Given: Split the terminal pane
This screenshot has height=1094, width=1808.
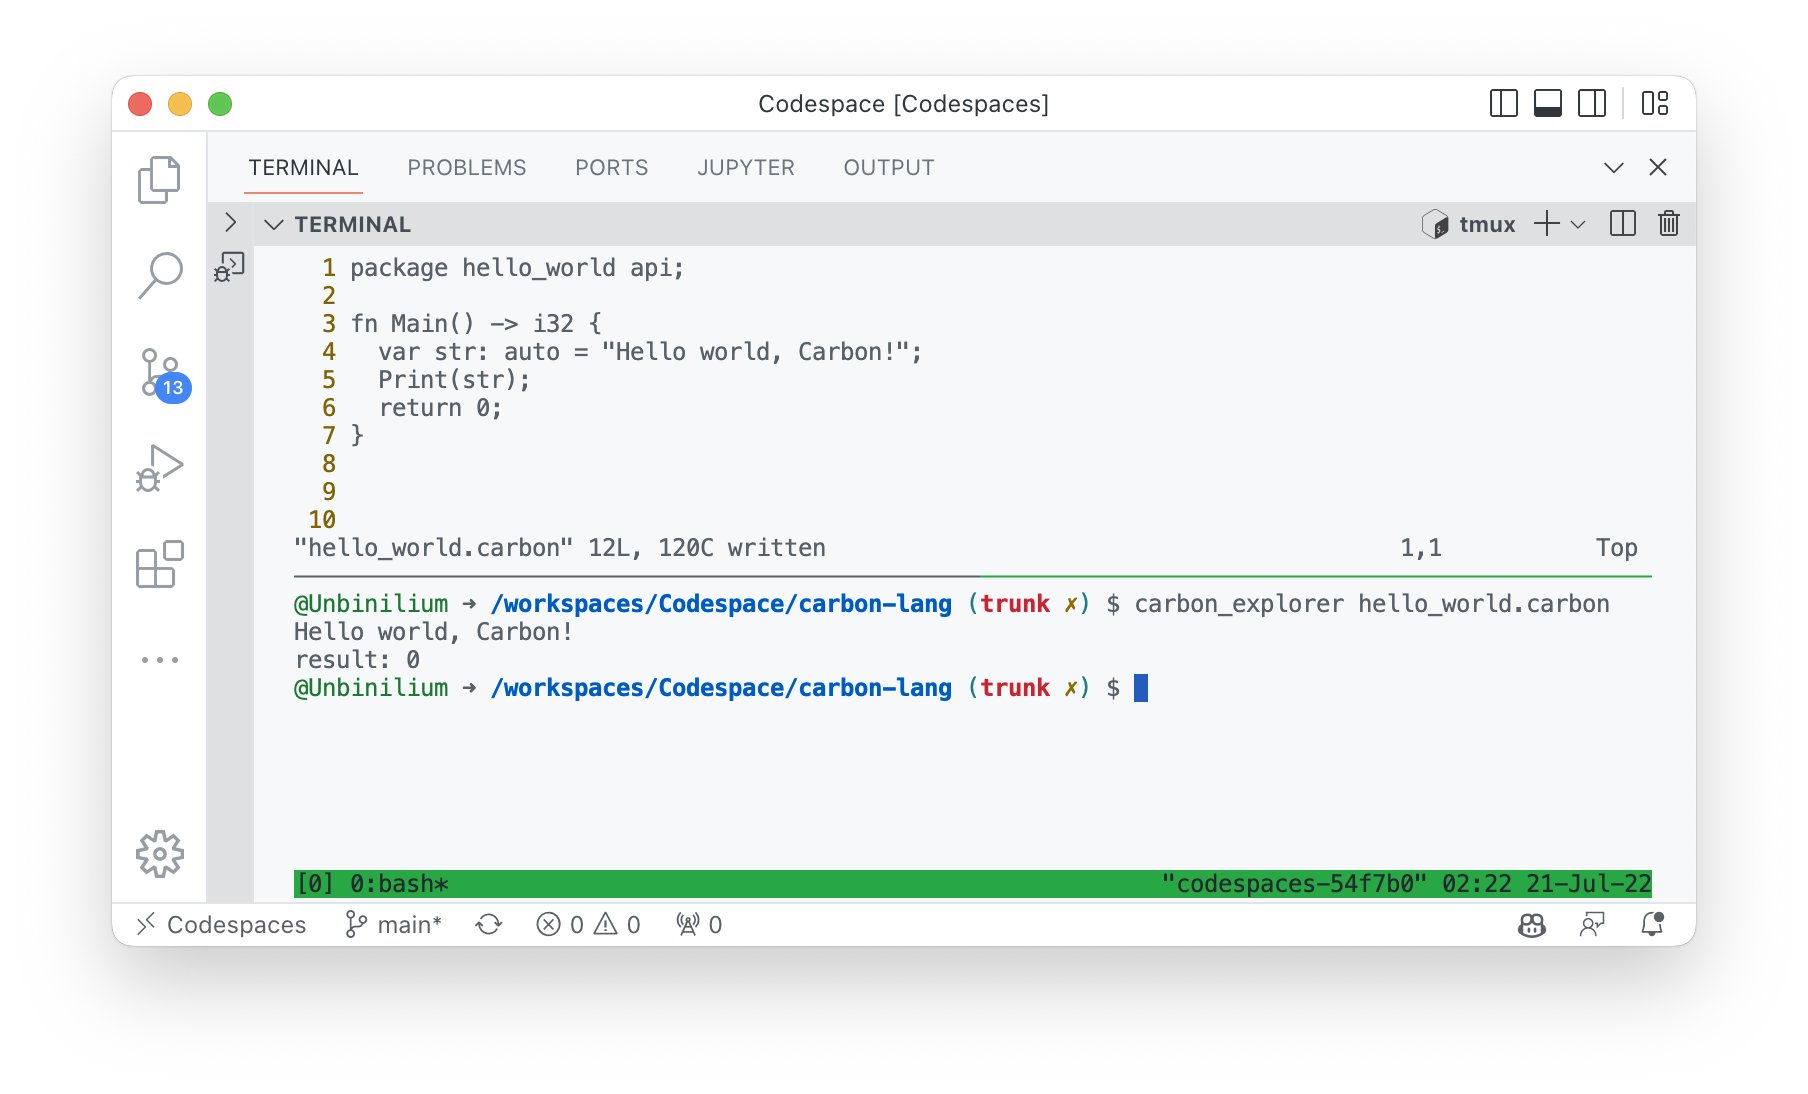Looking at the screenshot, I should coord(1623,224).
